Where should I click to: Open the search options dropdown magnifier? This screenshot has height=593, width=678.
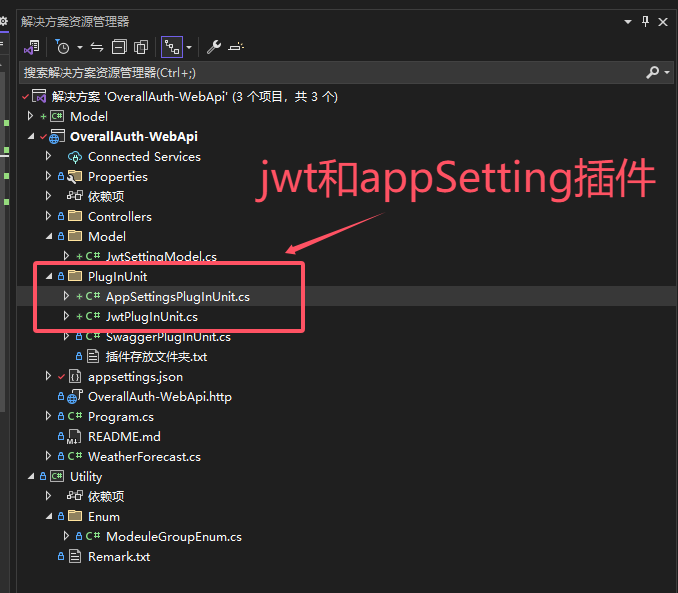pos(655,72)
